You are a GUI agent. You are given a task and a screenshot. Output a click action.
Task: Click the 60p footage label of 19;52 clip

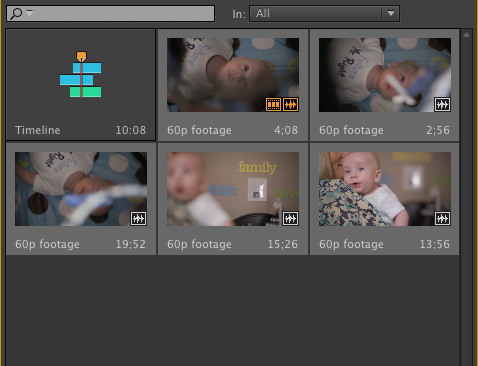point(47,244)
